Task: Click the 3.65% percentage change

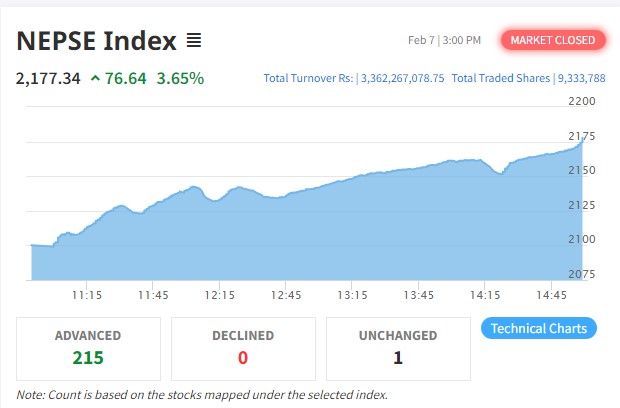Action: click(x=180, y=78)
